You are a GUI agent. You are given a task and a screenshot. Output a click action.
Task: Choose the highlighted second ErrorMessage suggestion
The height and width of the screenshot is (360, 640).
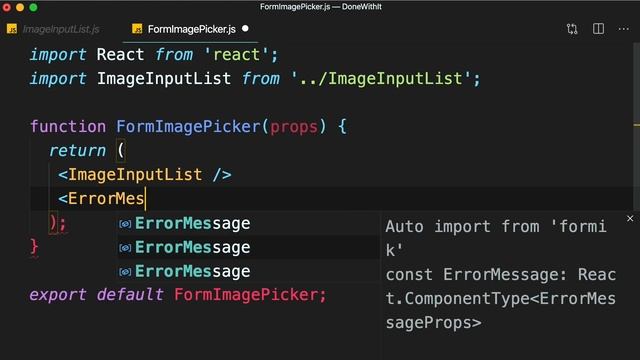[x=248, y=248]
